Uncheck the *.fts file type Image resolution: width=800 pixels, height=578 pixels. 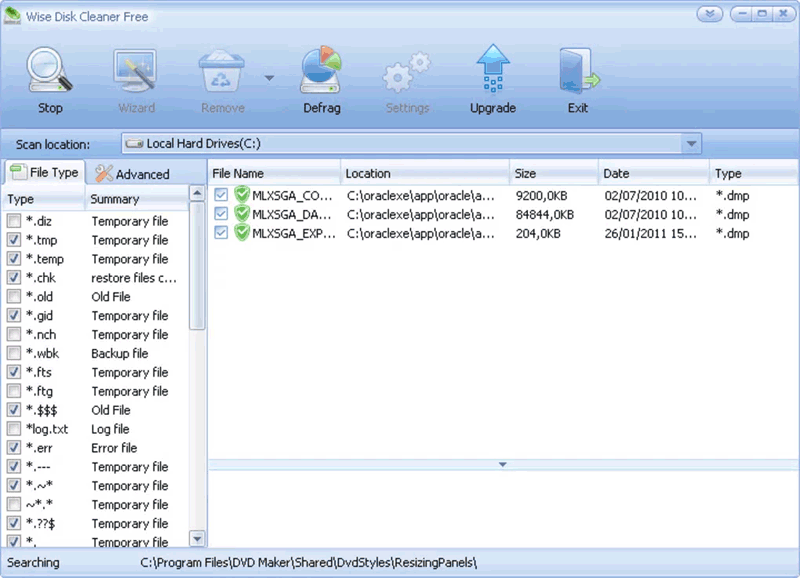(x=14, y=372)
